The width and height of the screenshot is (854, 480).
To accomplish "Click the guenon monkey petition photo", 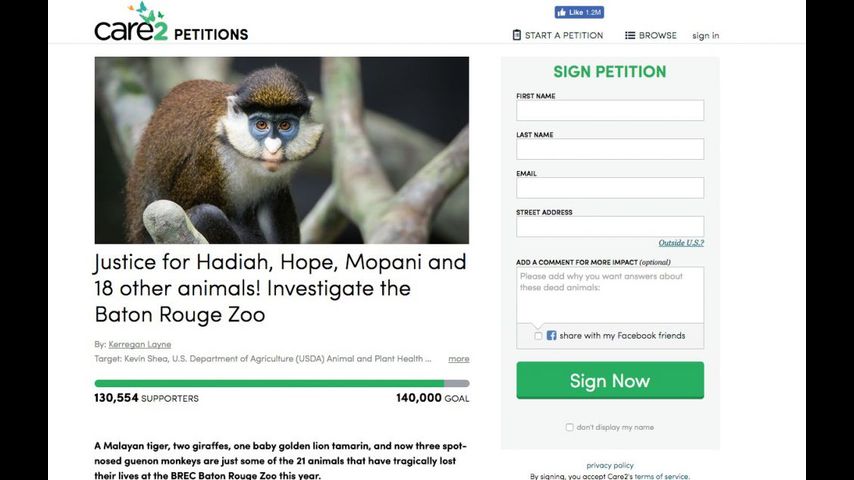I will [281, 150].
